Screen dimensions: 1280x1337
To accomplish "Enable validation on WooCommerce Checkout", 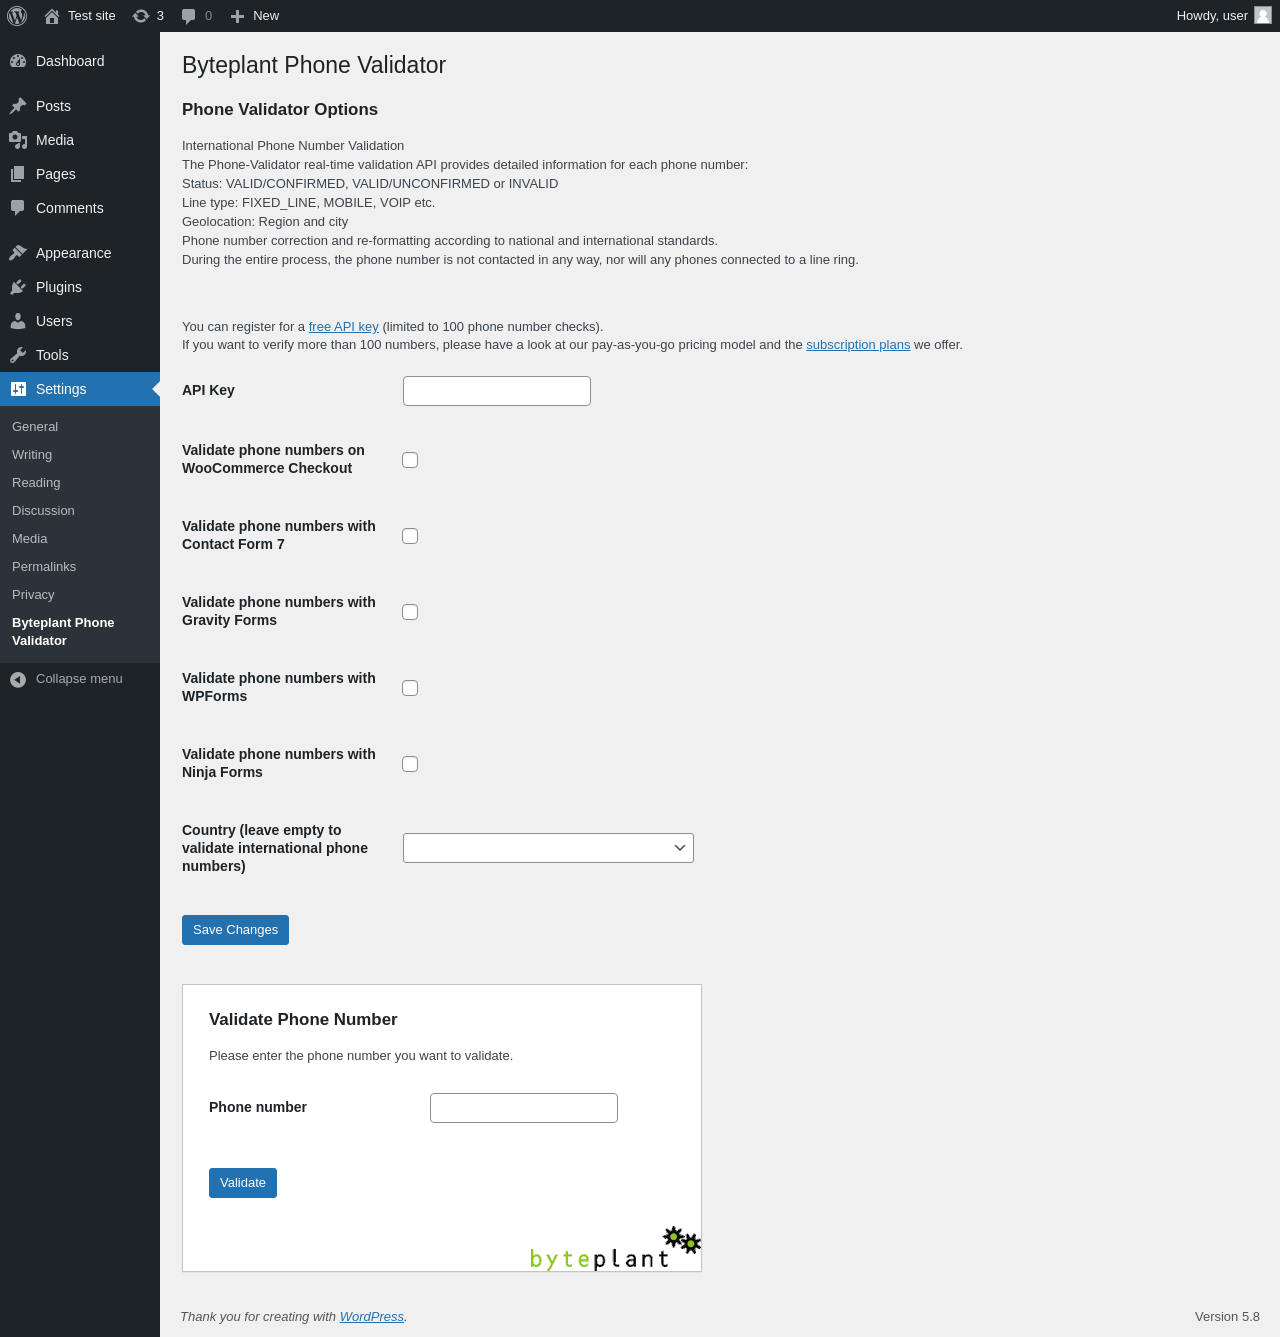I will coord(410,460).
